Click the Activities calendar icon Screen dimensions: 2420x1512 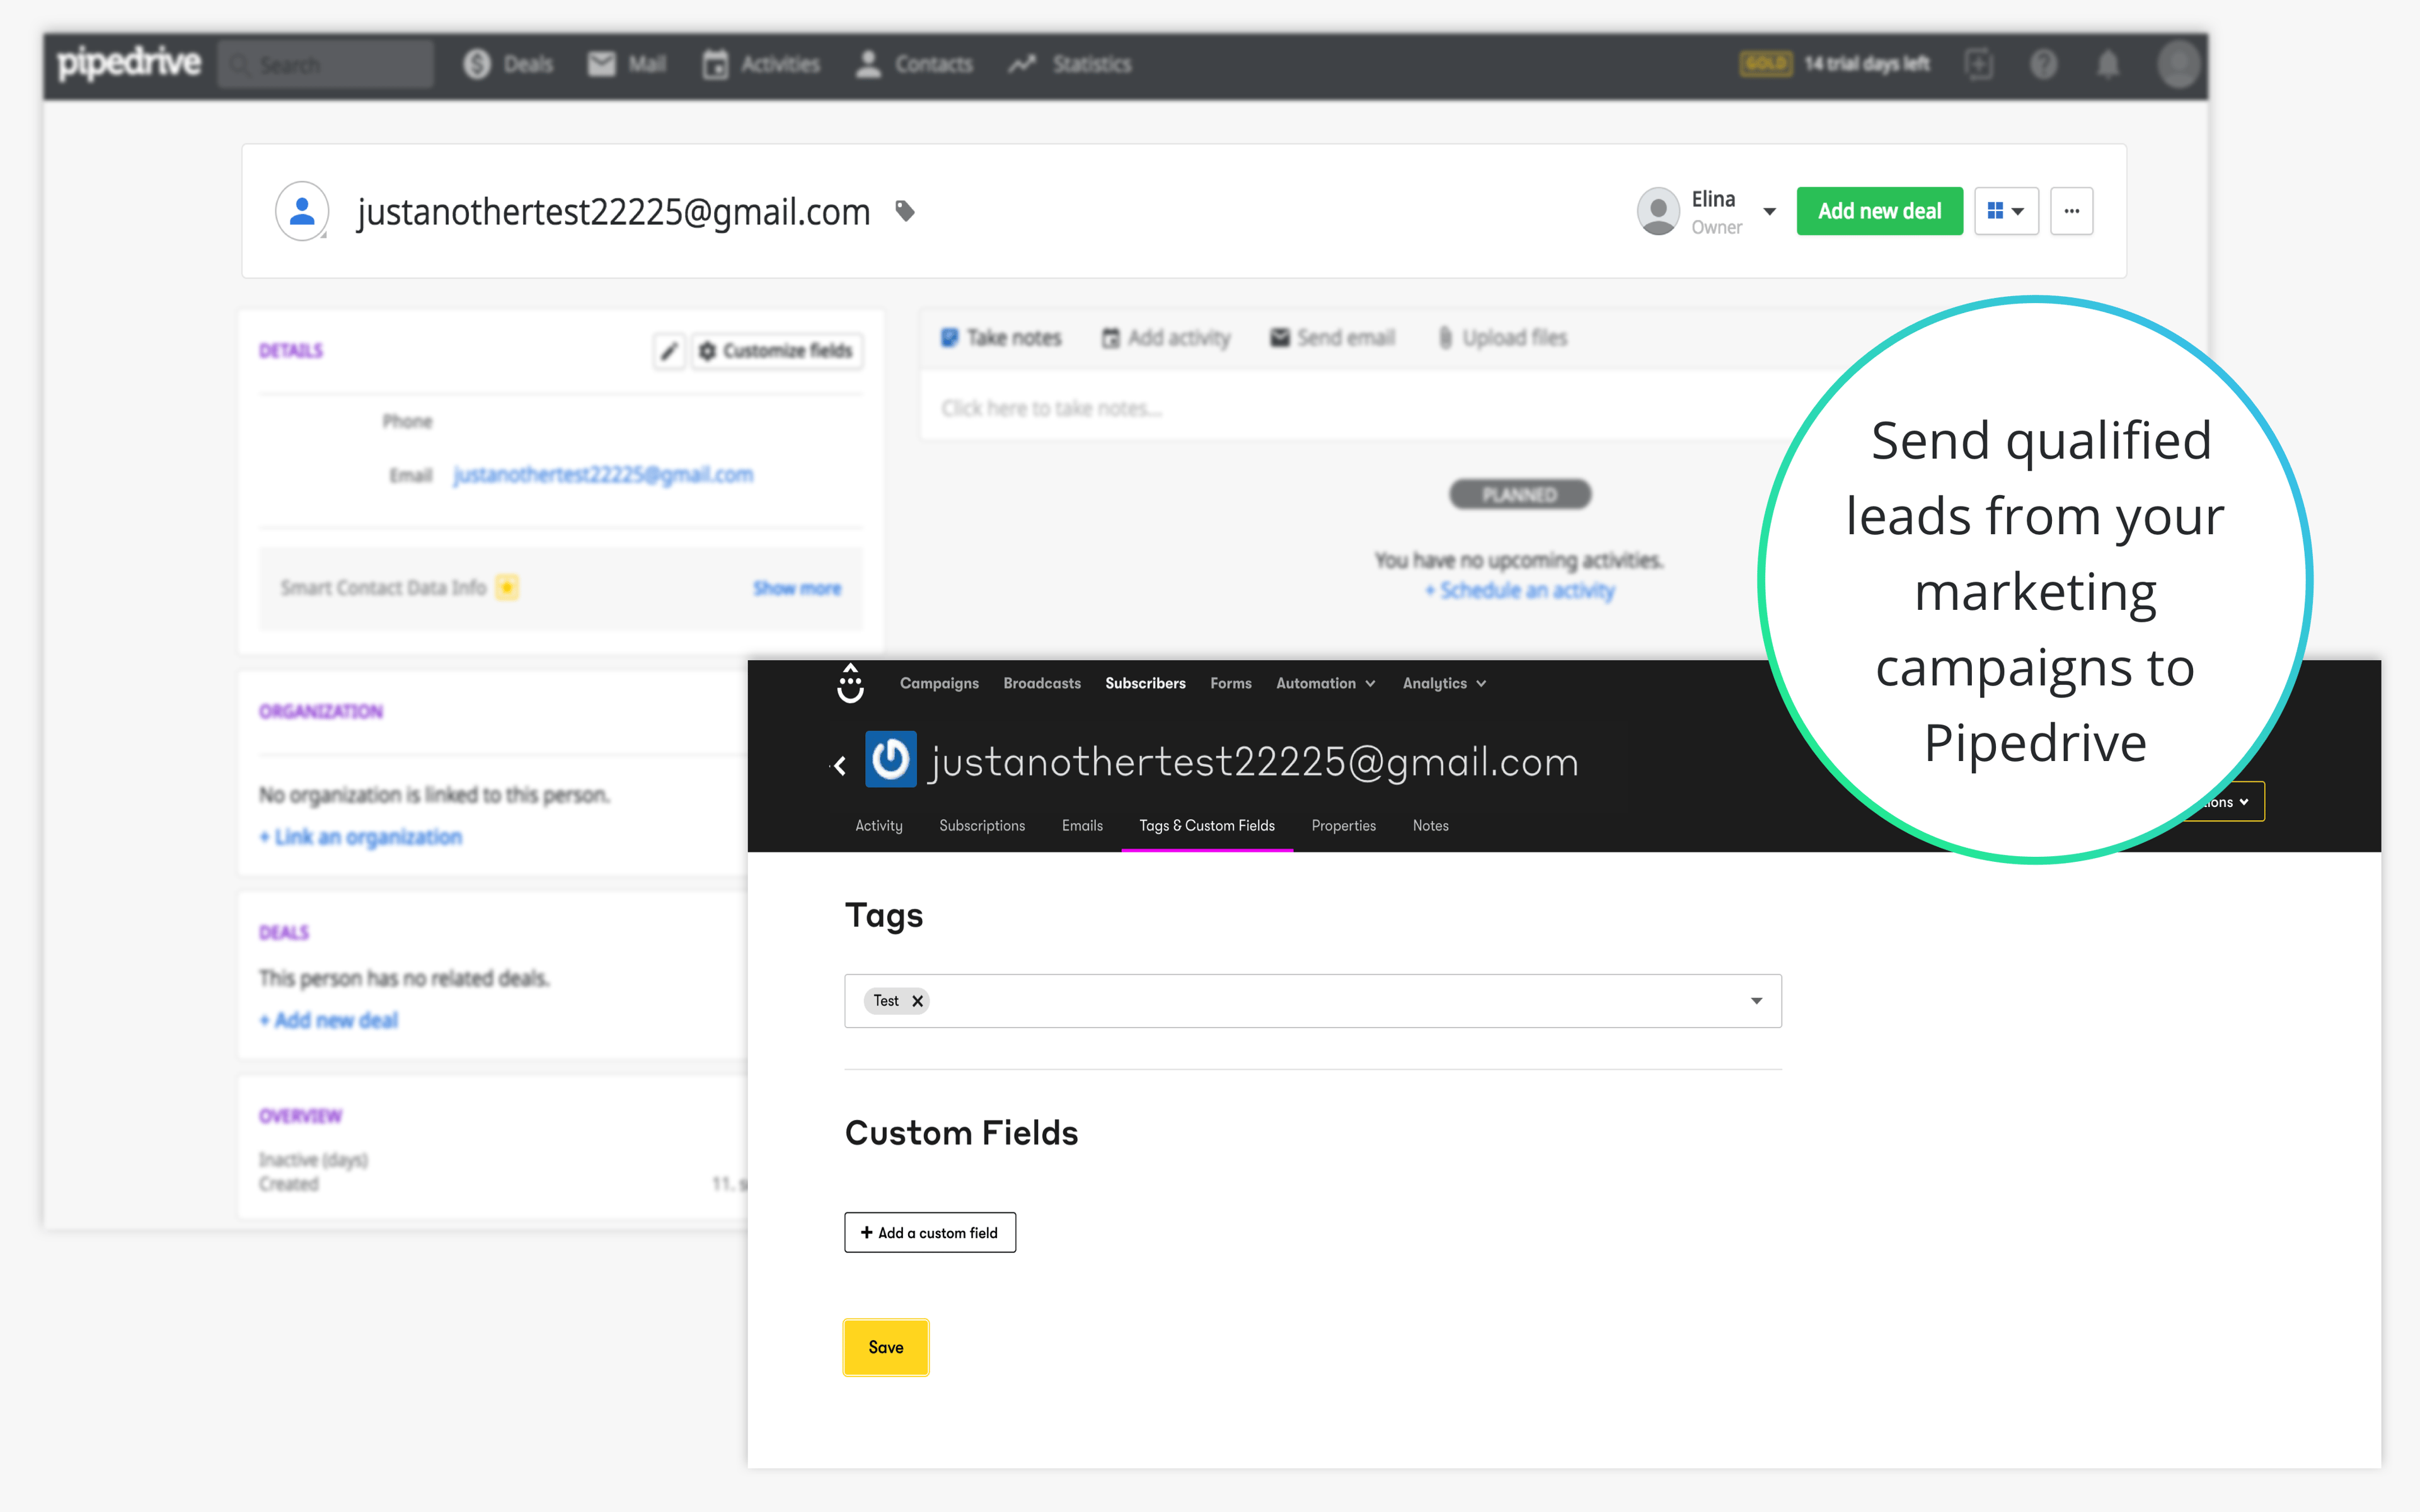pyautogui.click(x=715, y=65)
